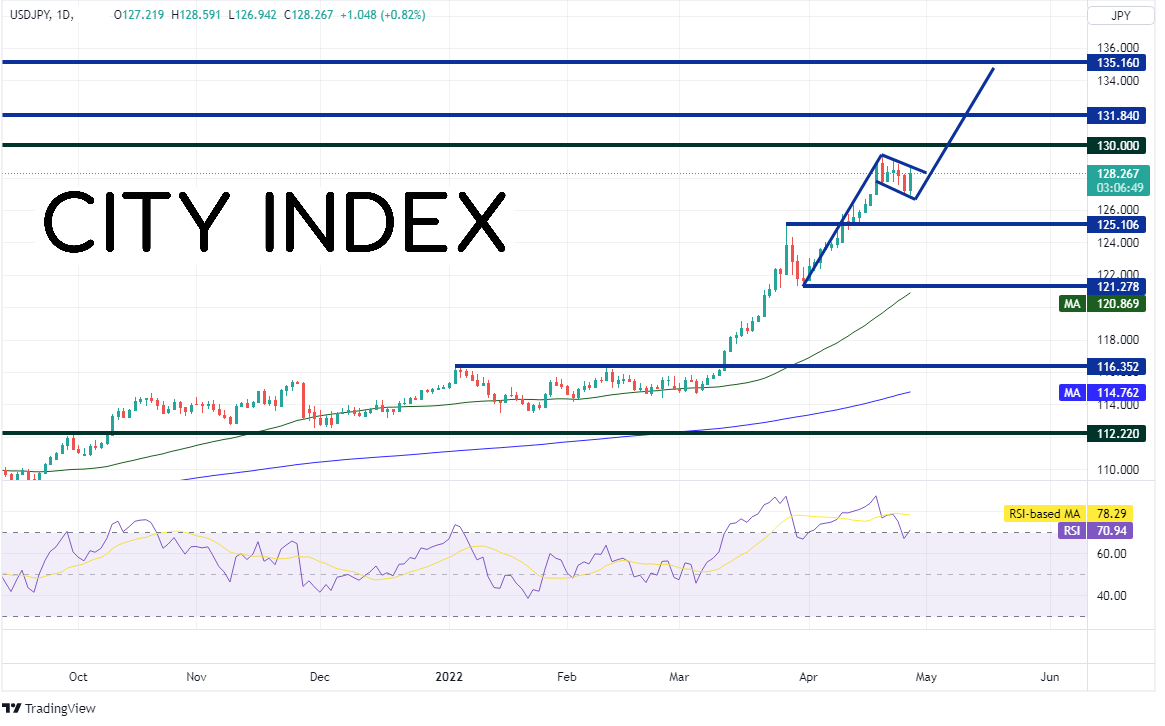Select the 125.106 support level tag

[1117, 224]
